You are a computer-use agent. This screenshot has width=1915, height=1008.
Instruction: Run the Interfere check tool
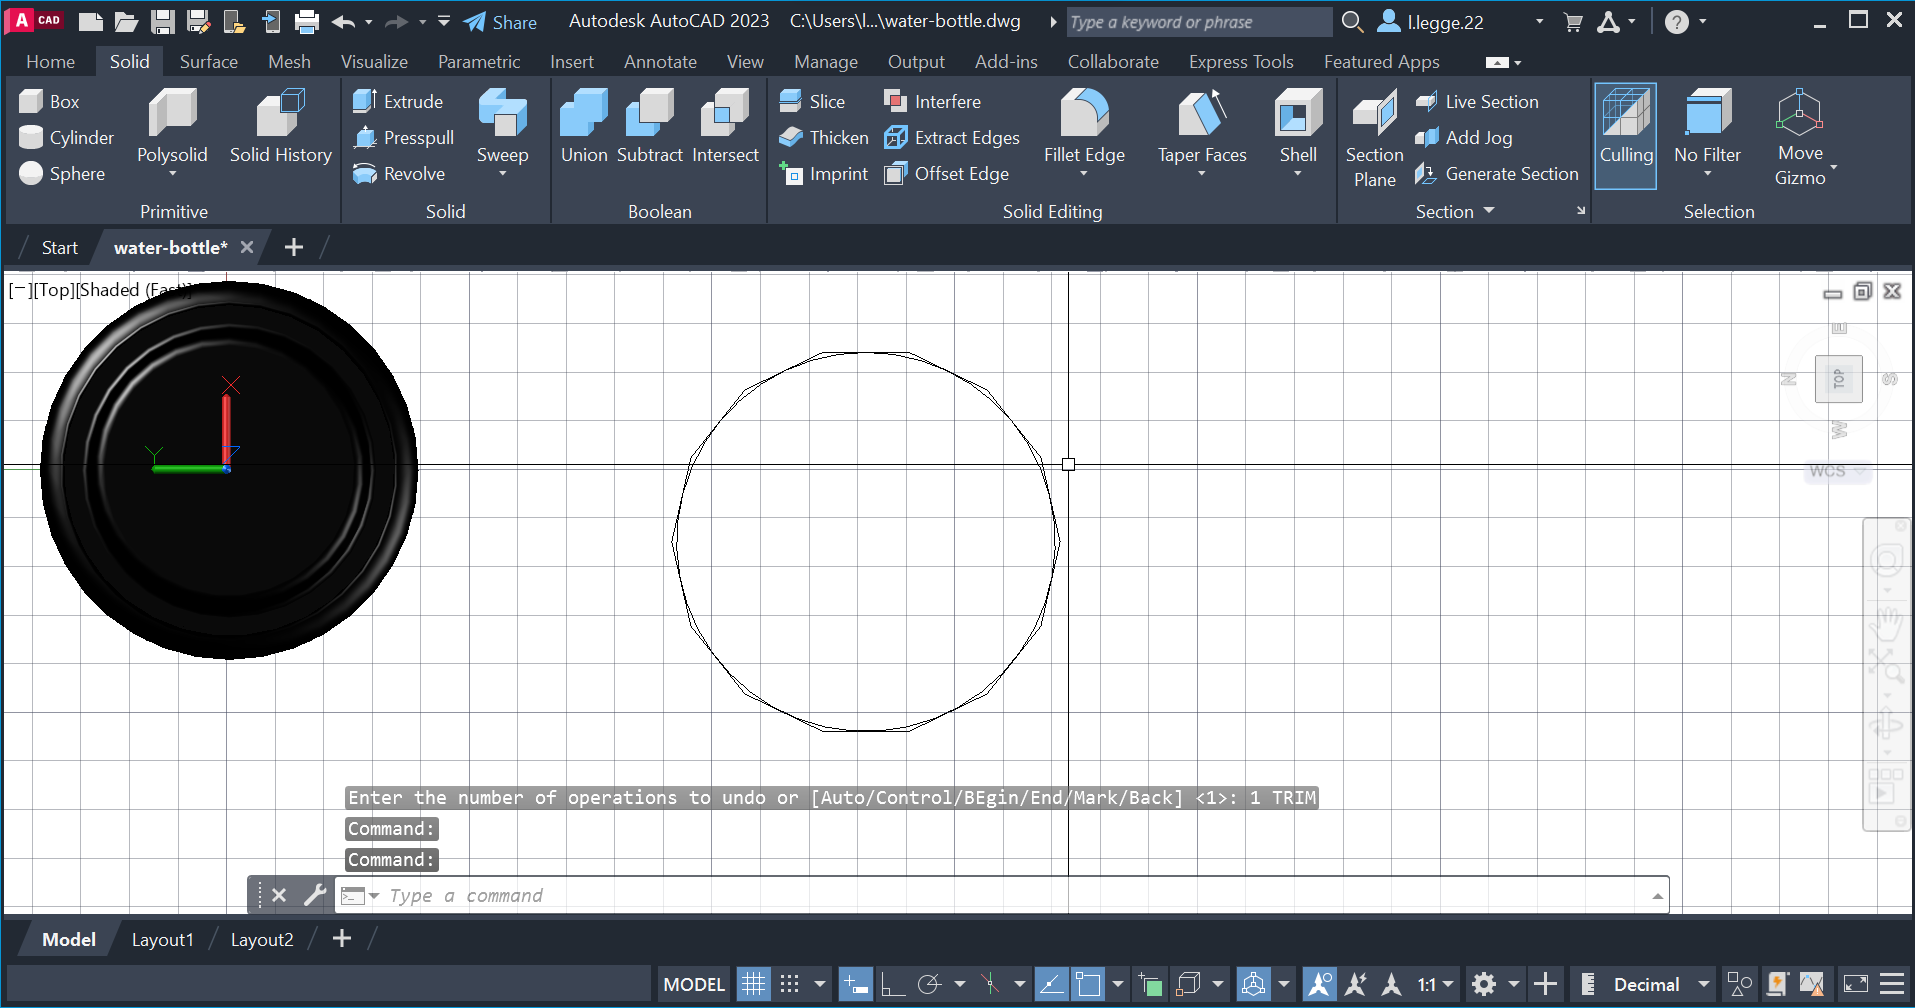932,101
